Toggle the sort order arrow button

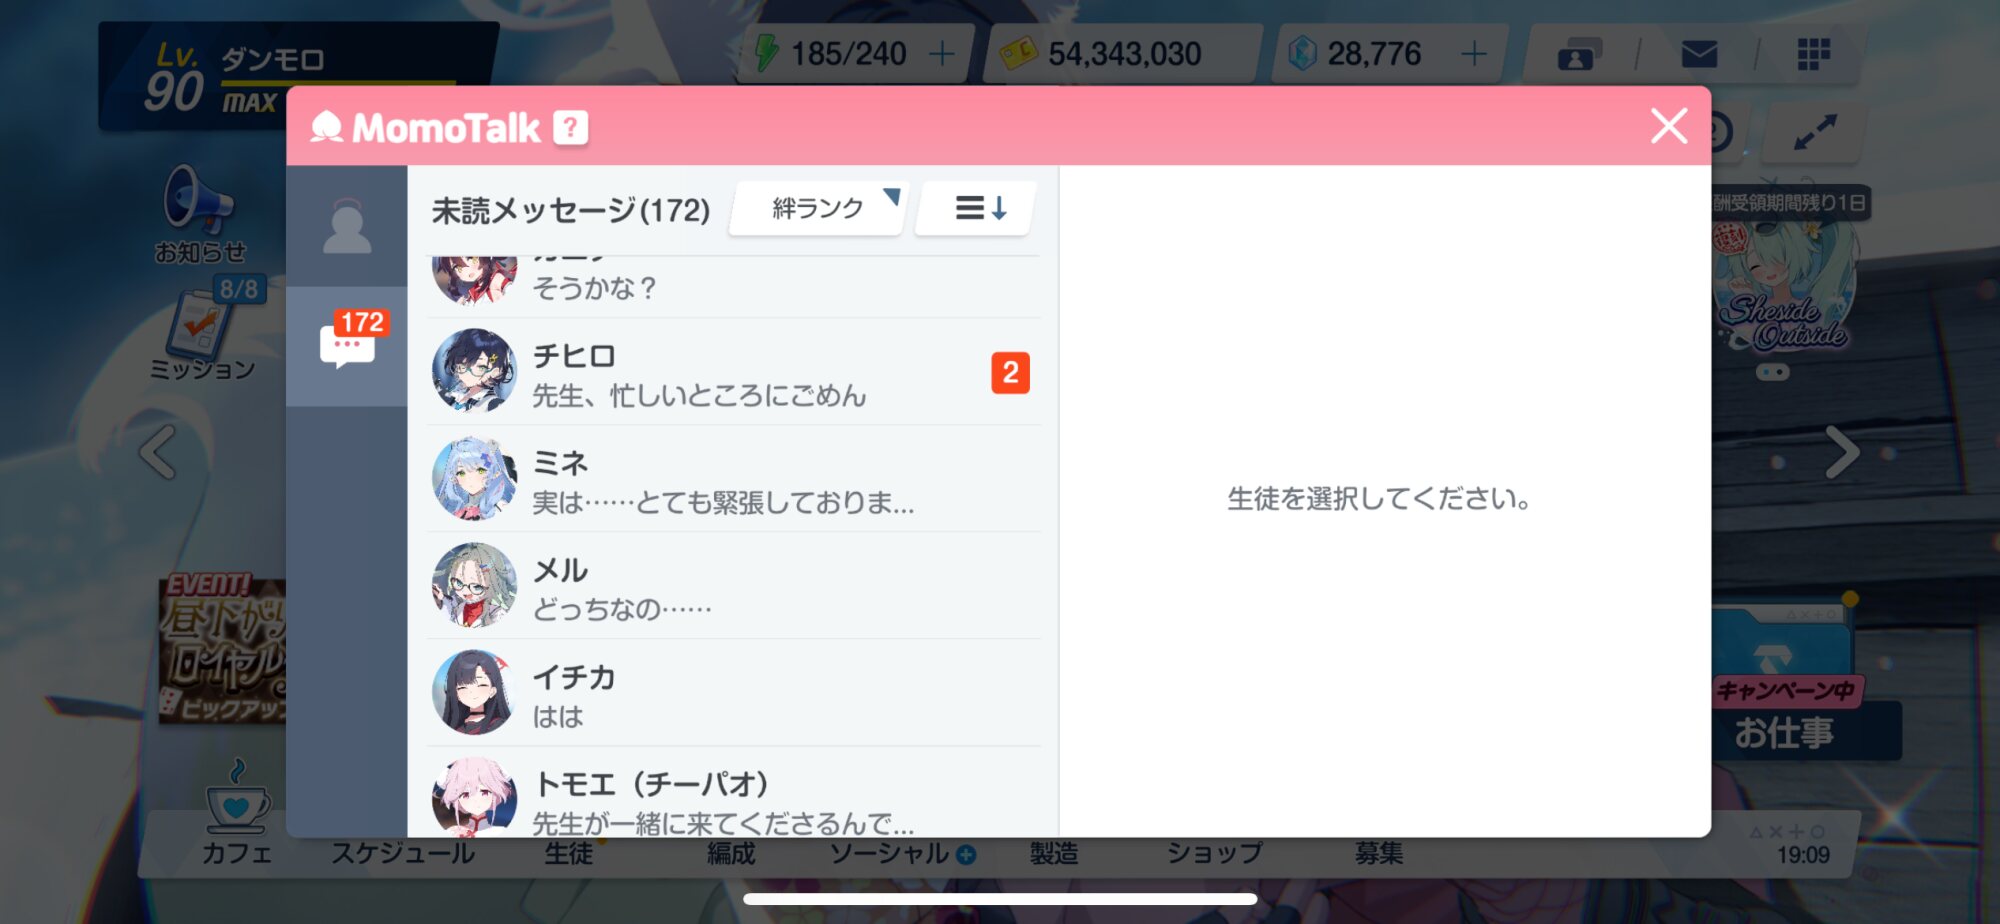[977, 208]
